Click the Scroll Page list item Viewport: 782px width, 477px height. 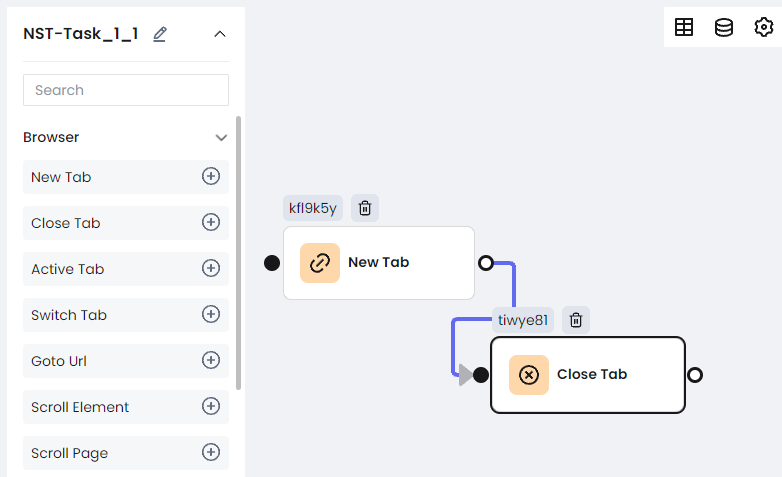click(x=126, y=453)
